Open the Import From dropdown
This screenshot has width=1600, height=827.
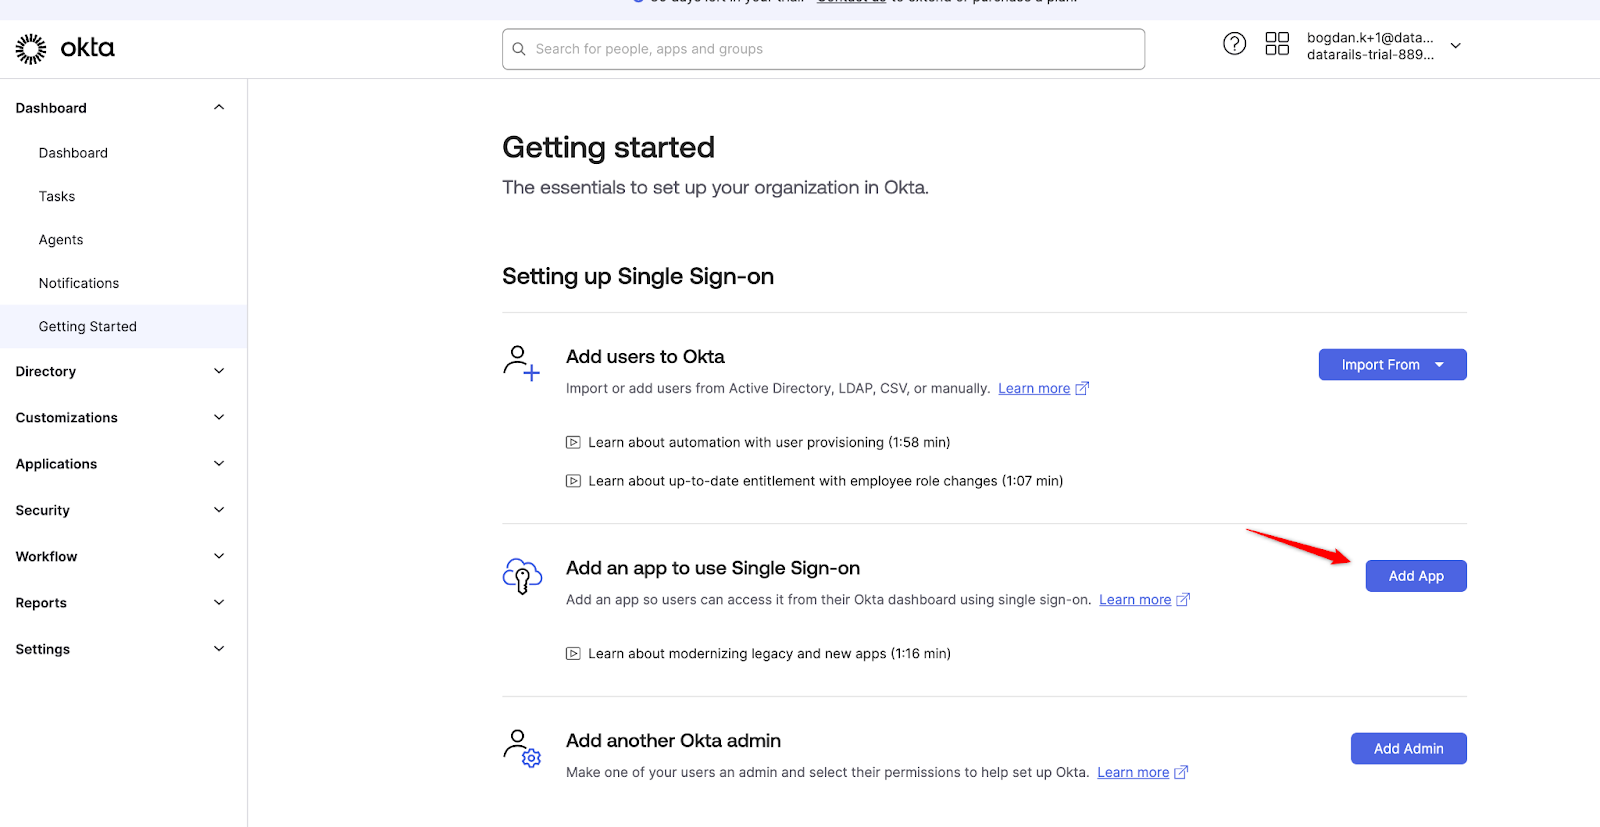tap(1392, 365)
